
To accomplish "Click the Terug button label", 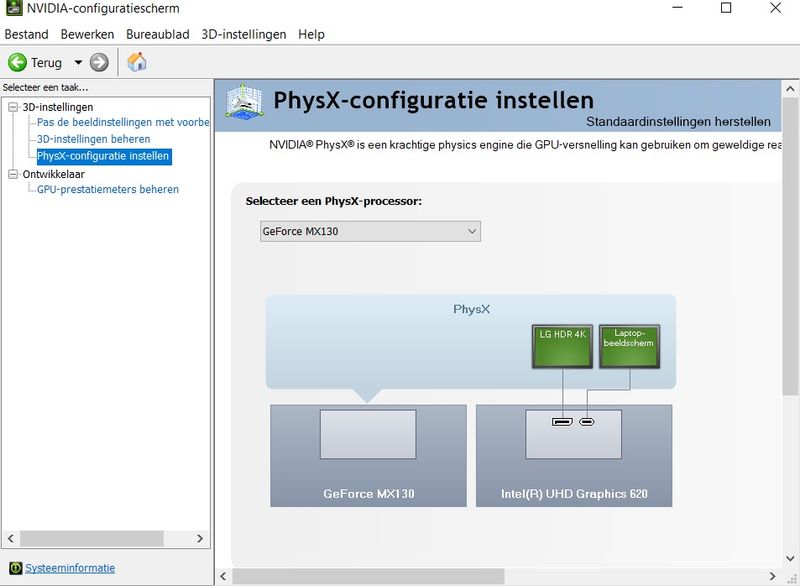I will [46, 63].
